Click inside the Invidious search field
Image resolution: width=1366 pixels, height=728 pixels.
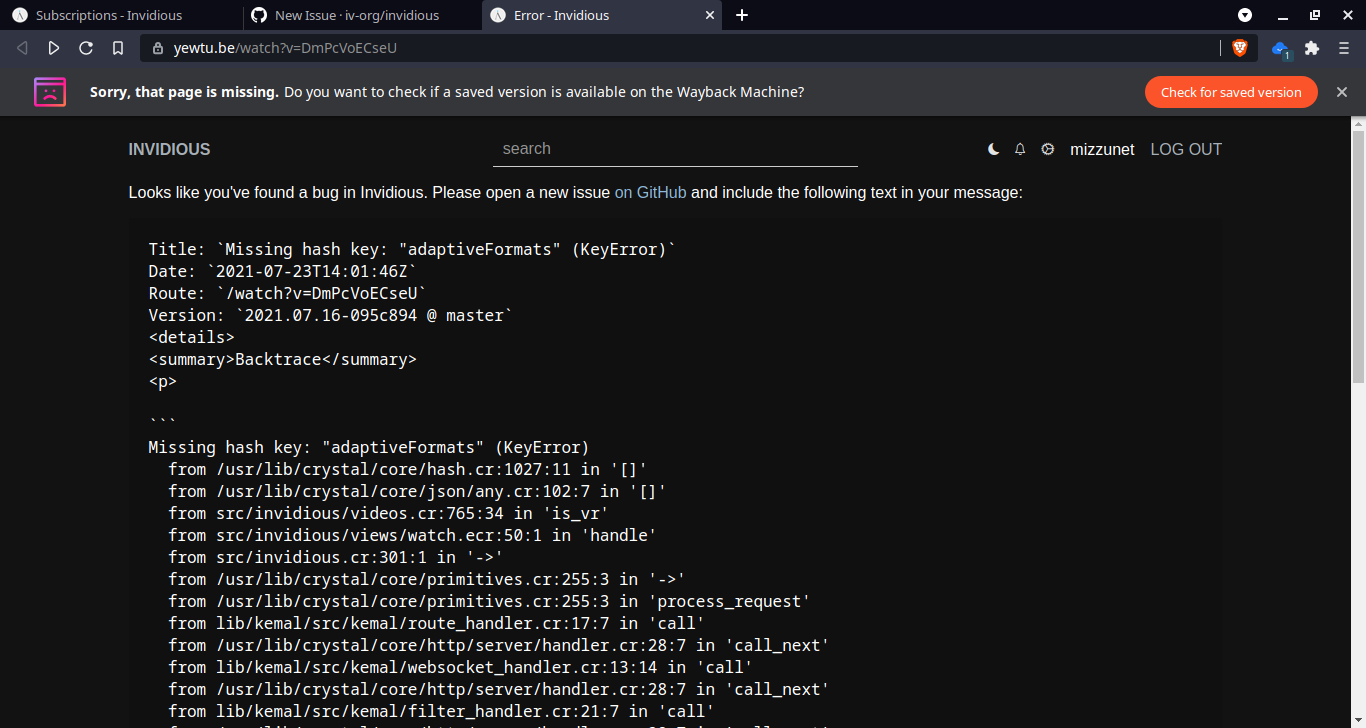coord(675,148)
